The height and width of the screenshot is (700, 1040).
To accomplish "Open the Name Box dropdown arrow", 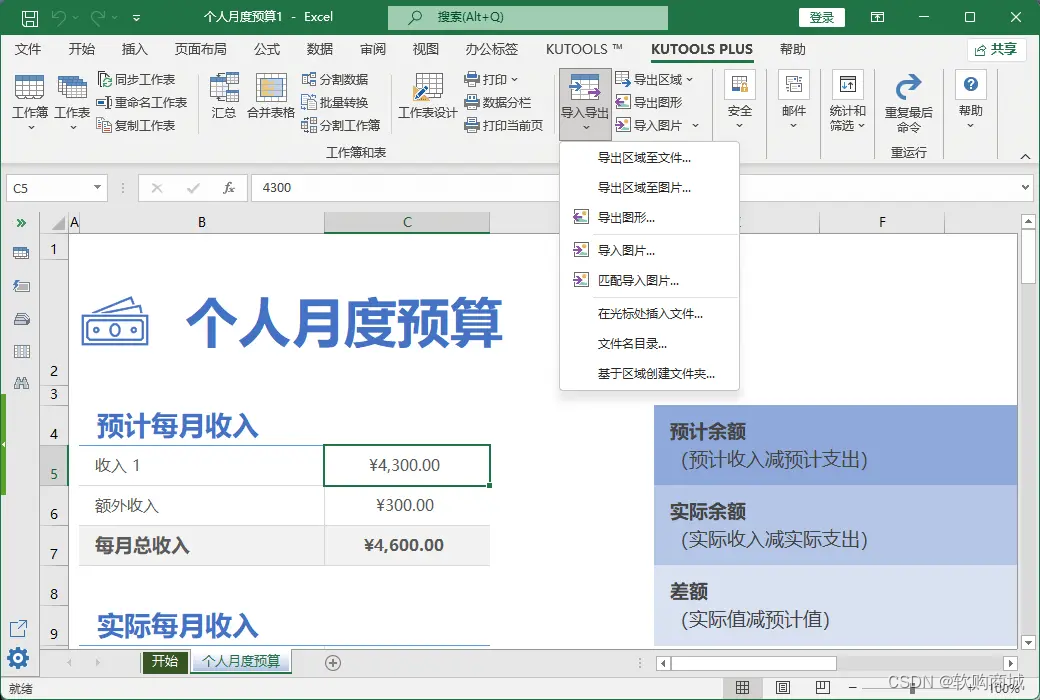I will point(98,187).
